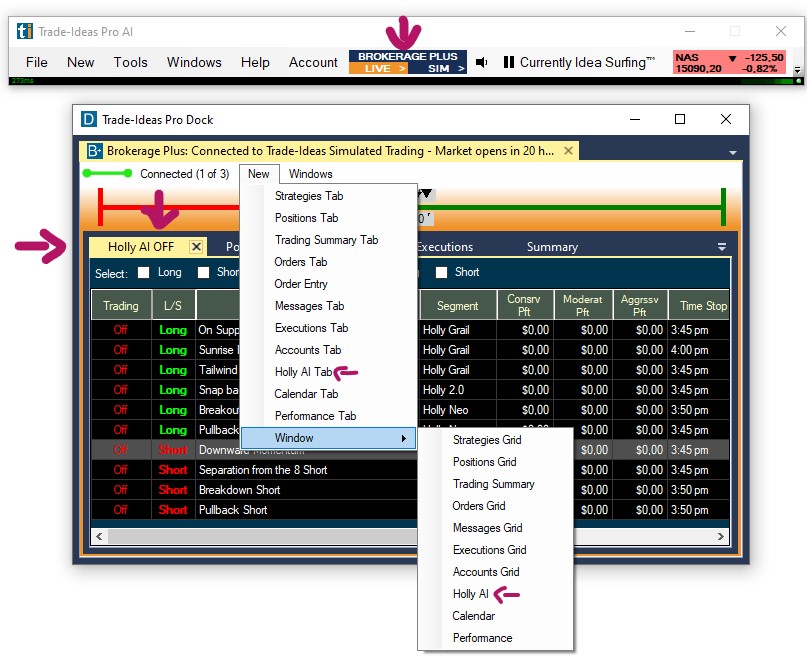Choose Holly AI in Window submenu
Image resolution: width=807 pixels, height=664 pixels.
[470, 594]
